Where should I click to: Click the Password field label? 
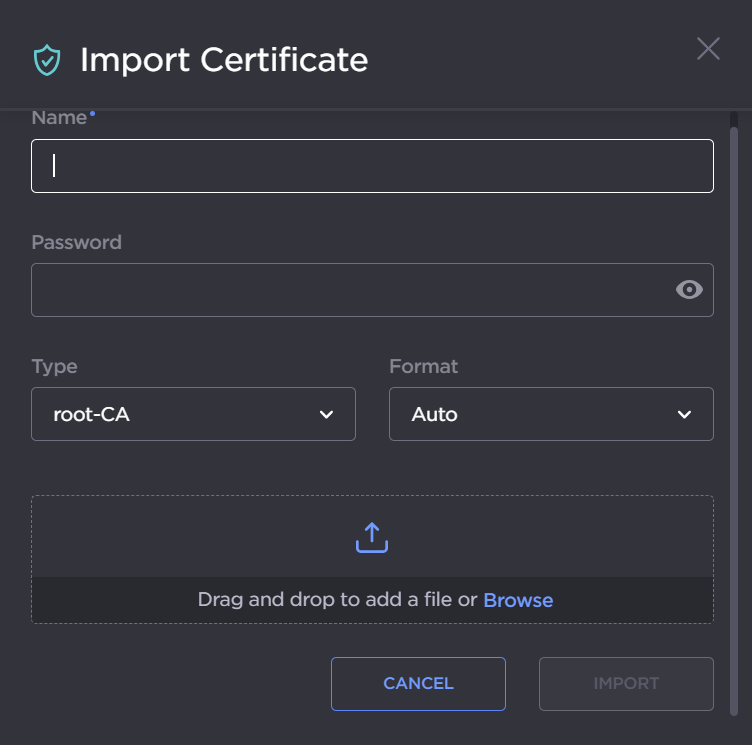(x=76, y=242)
